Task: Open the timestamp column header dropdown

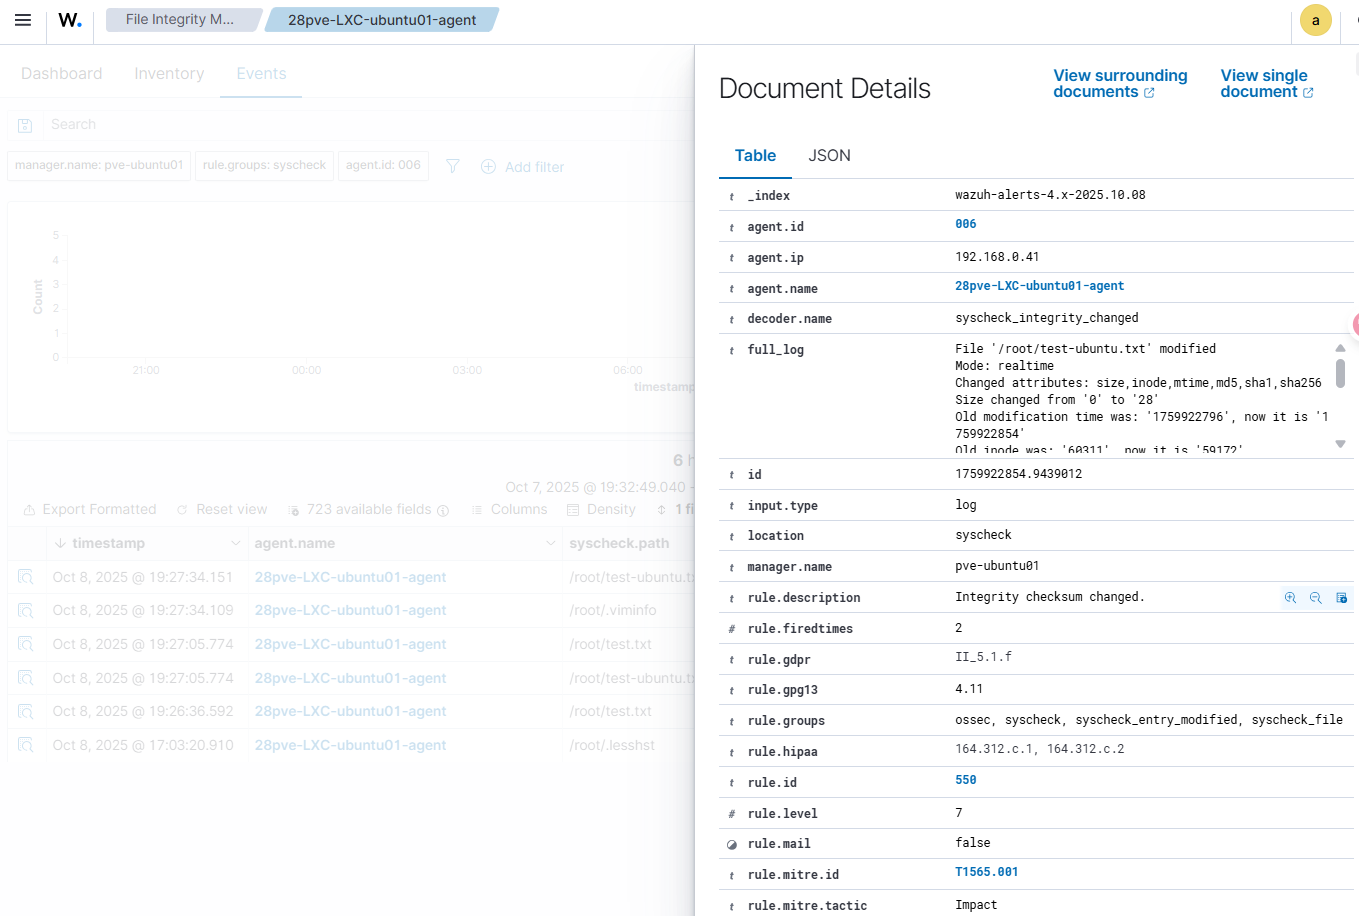Action: (236, 543)
